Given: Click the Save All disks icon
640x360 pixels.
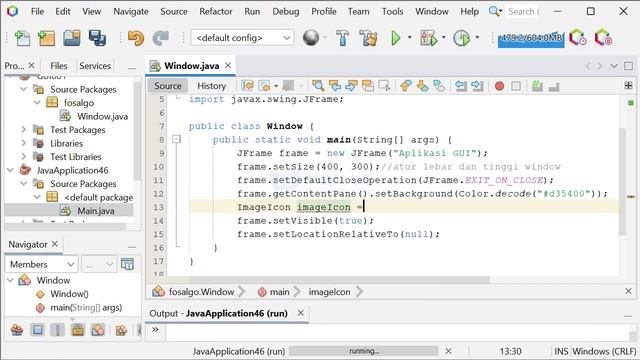Looking at the screenshot, I should pos(97,38).
